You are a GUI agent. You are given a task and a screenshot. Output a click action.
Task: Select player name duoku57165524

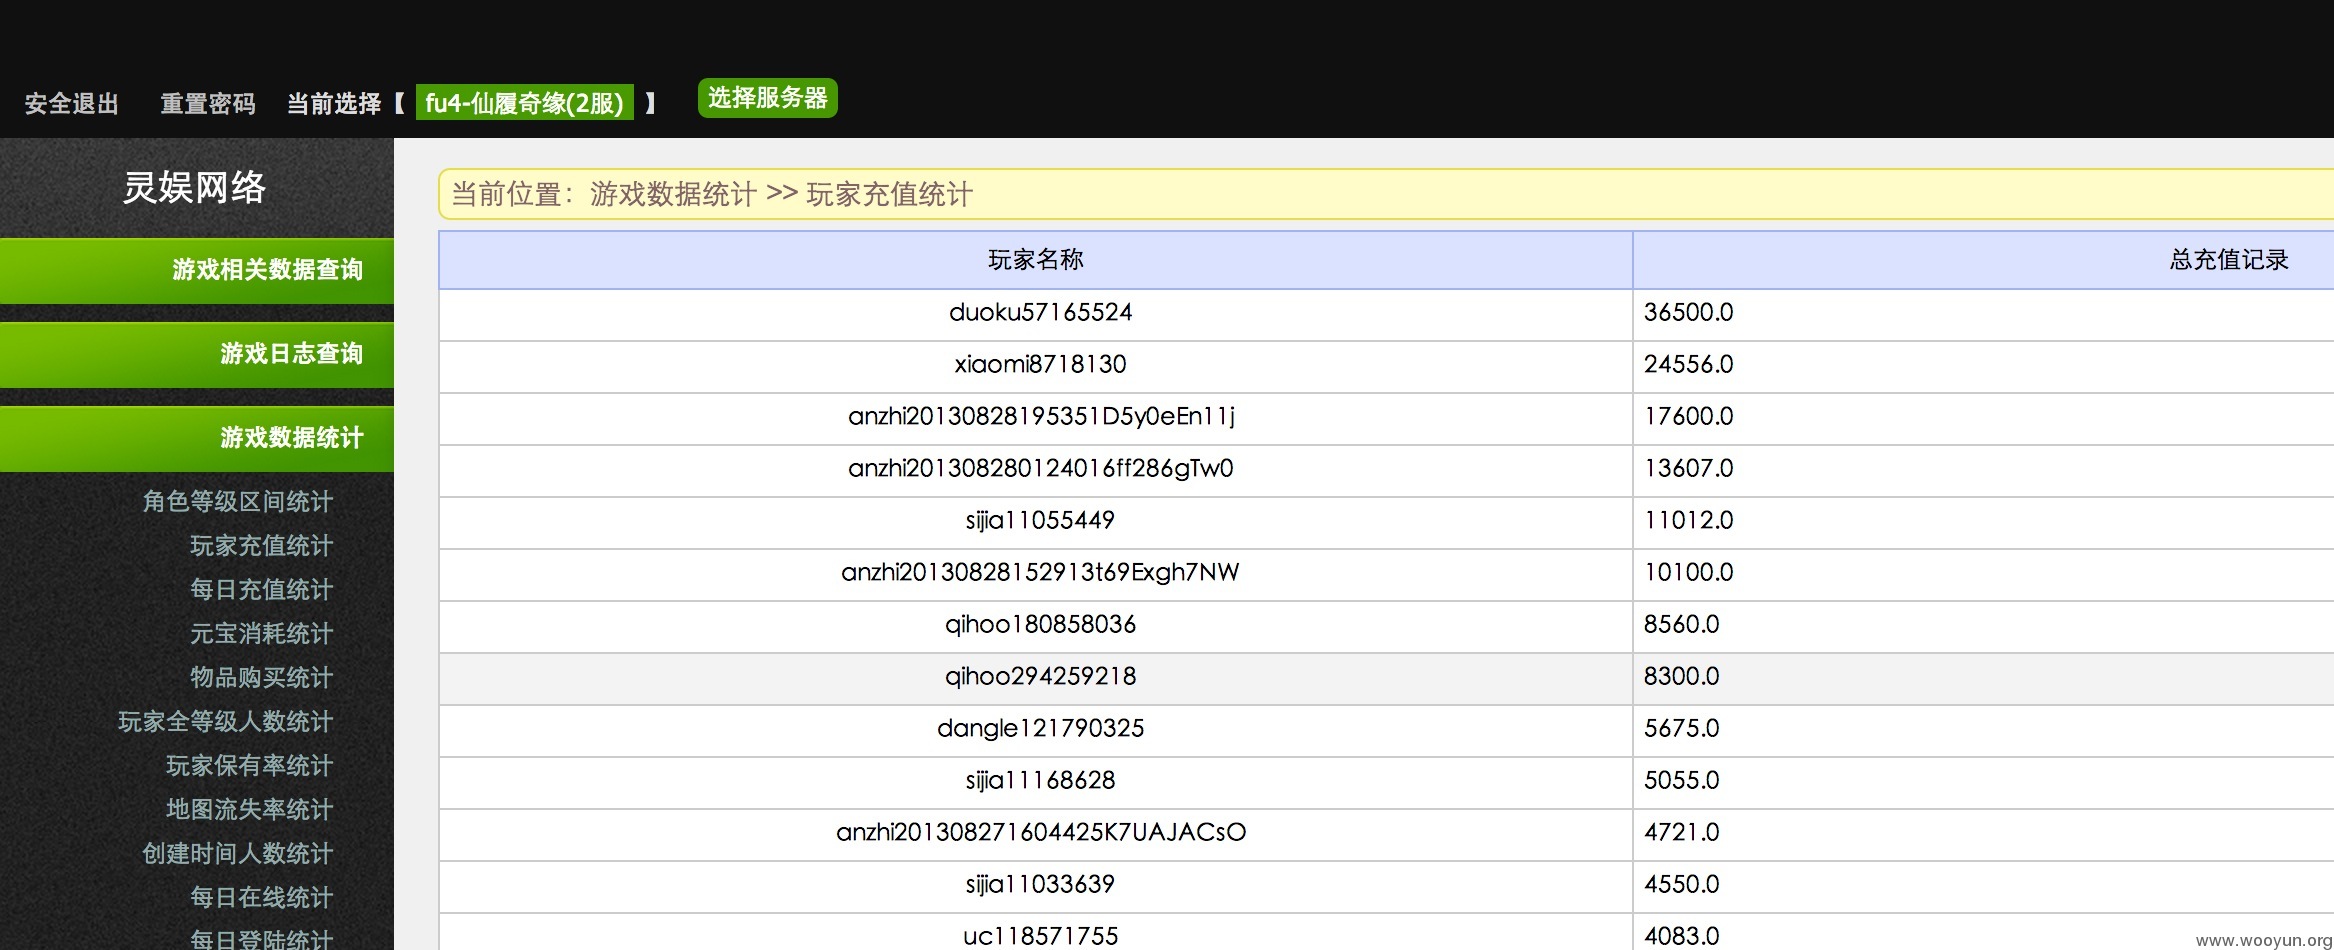tap(1040, 312)
